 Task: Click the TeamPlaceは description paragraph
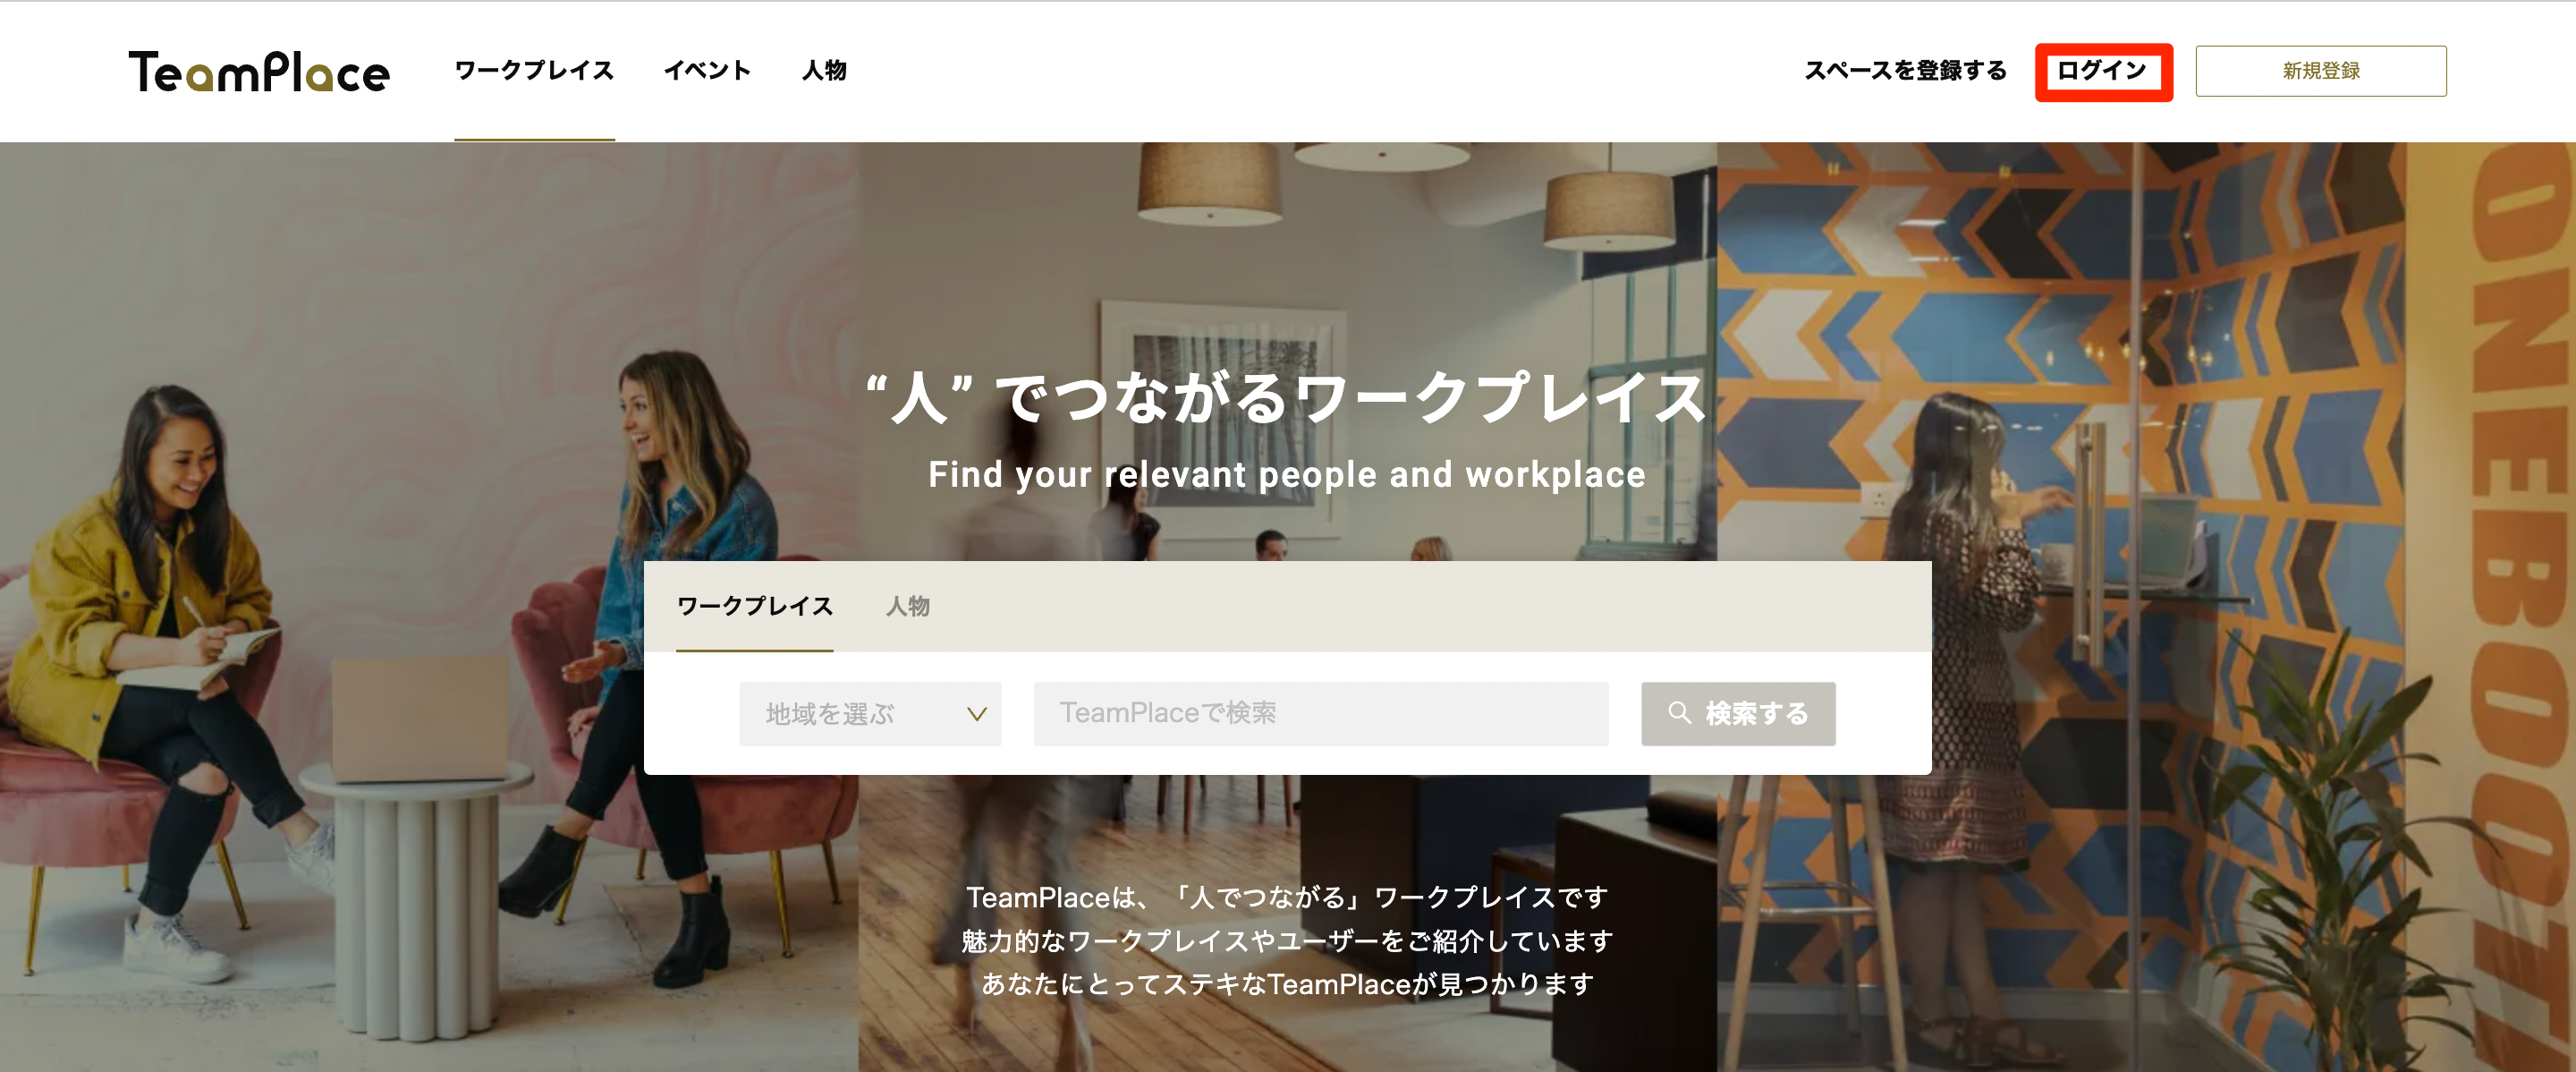tap(1287, 940)
